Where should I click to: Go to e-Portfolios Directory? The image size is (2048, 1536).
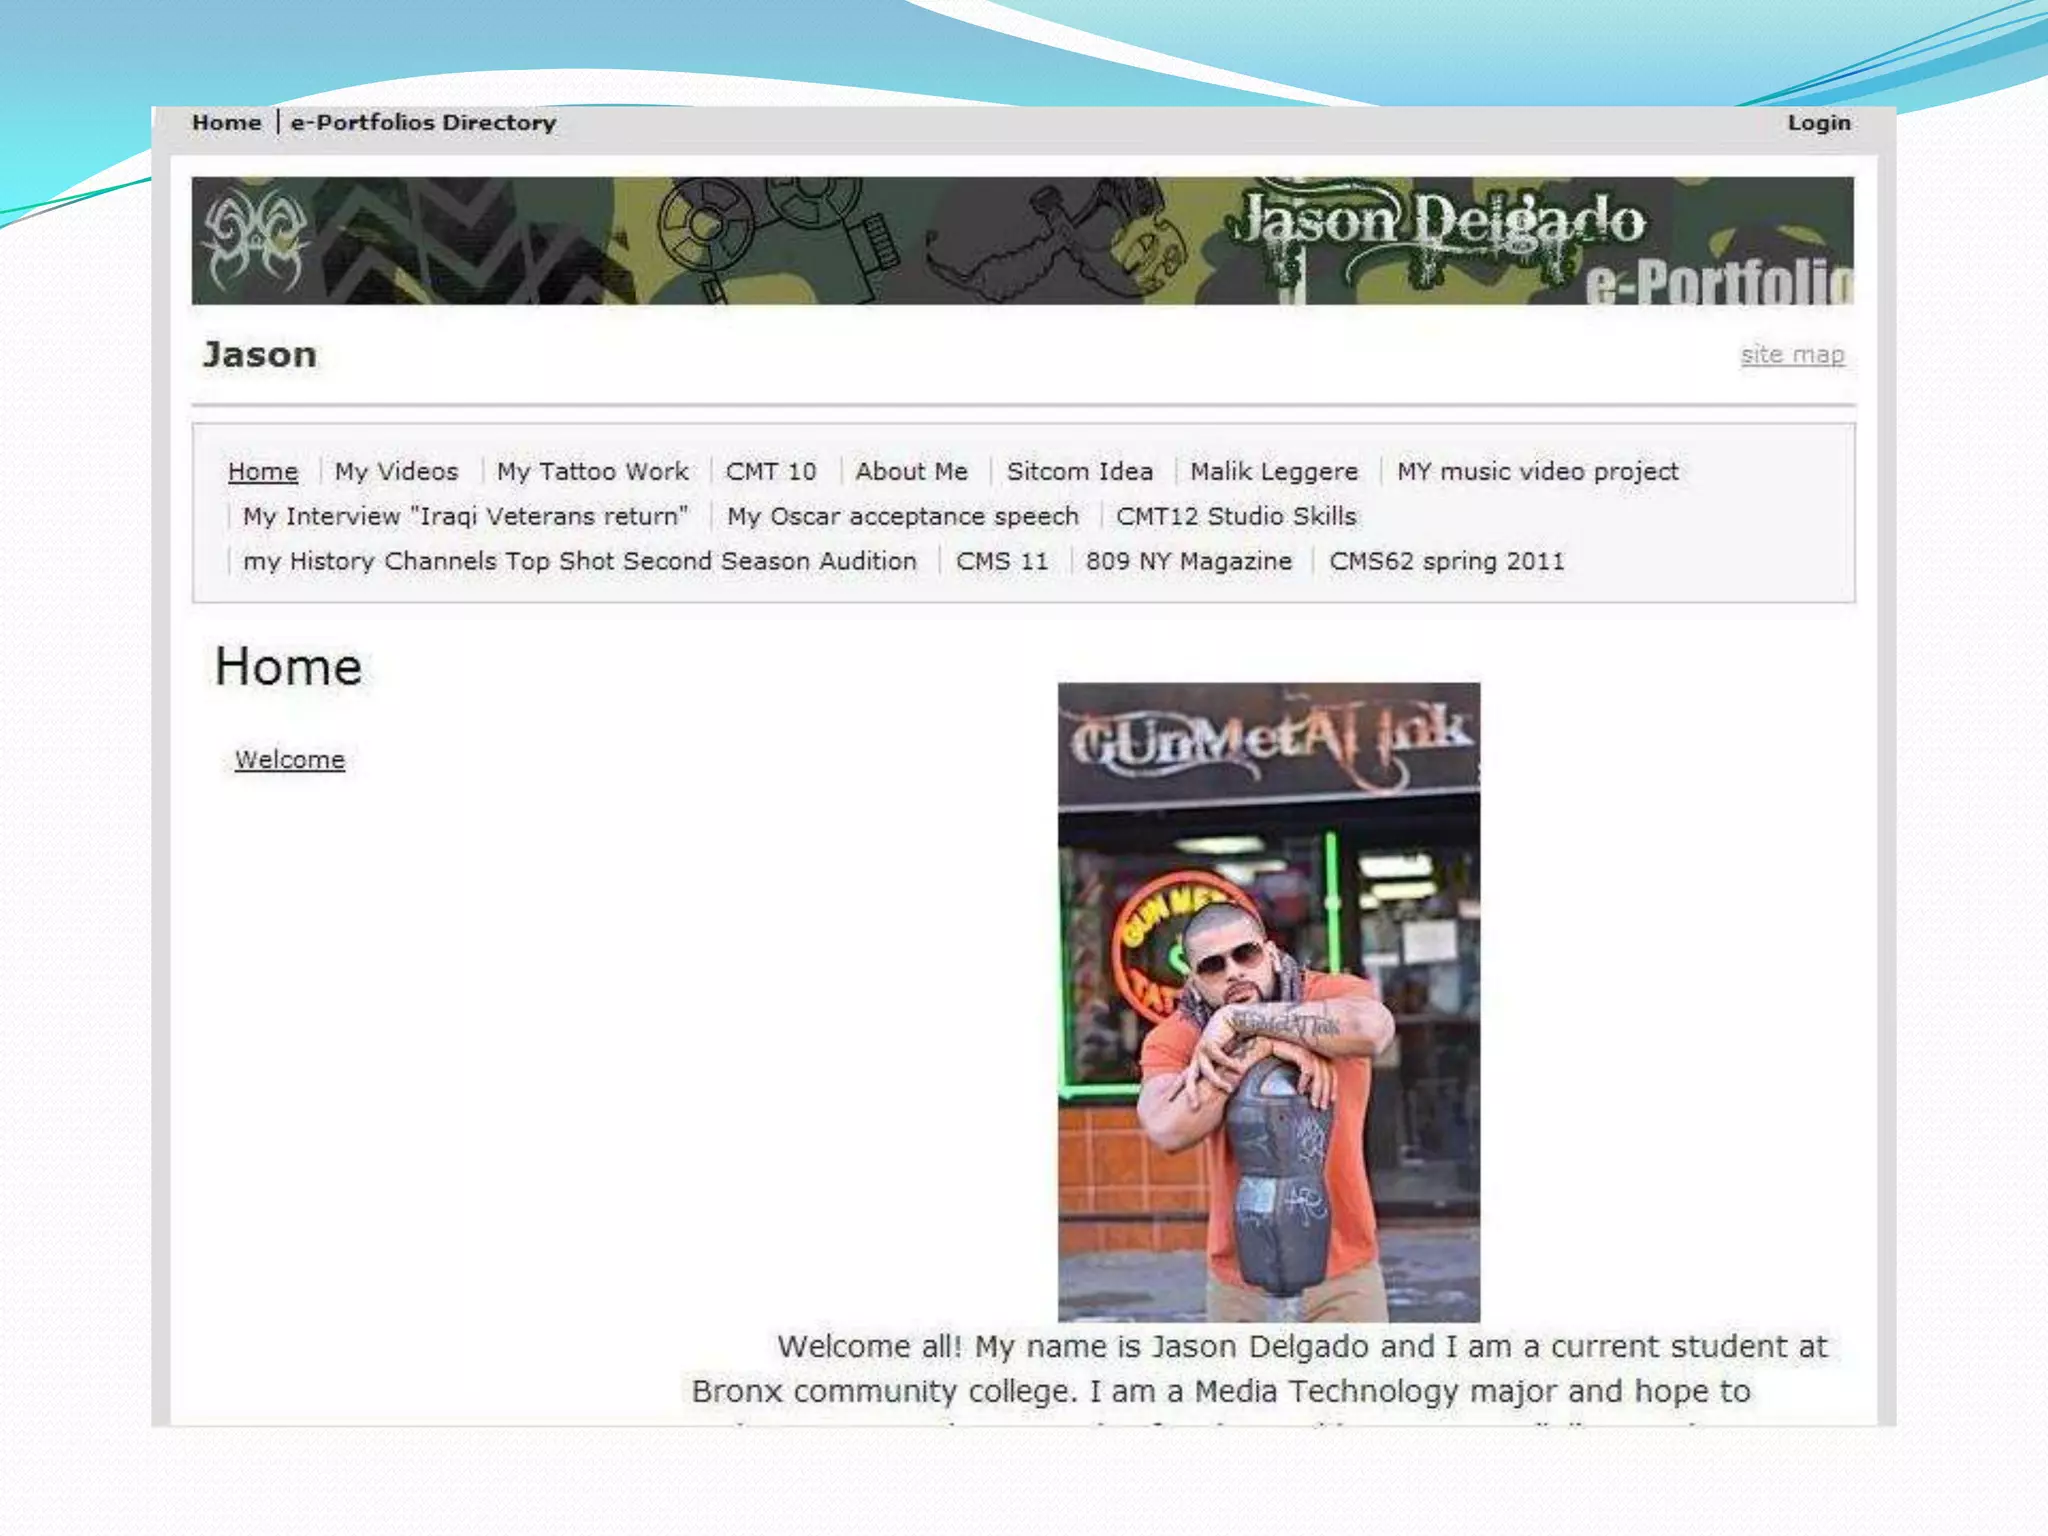(x=423, y=123)
